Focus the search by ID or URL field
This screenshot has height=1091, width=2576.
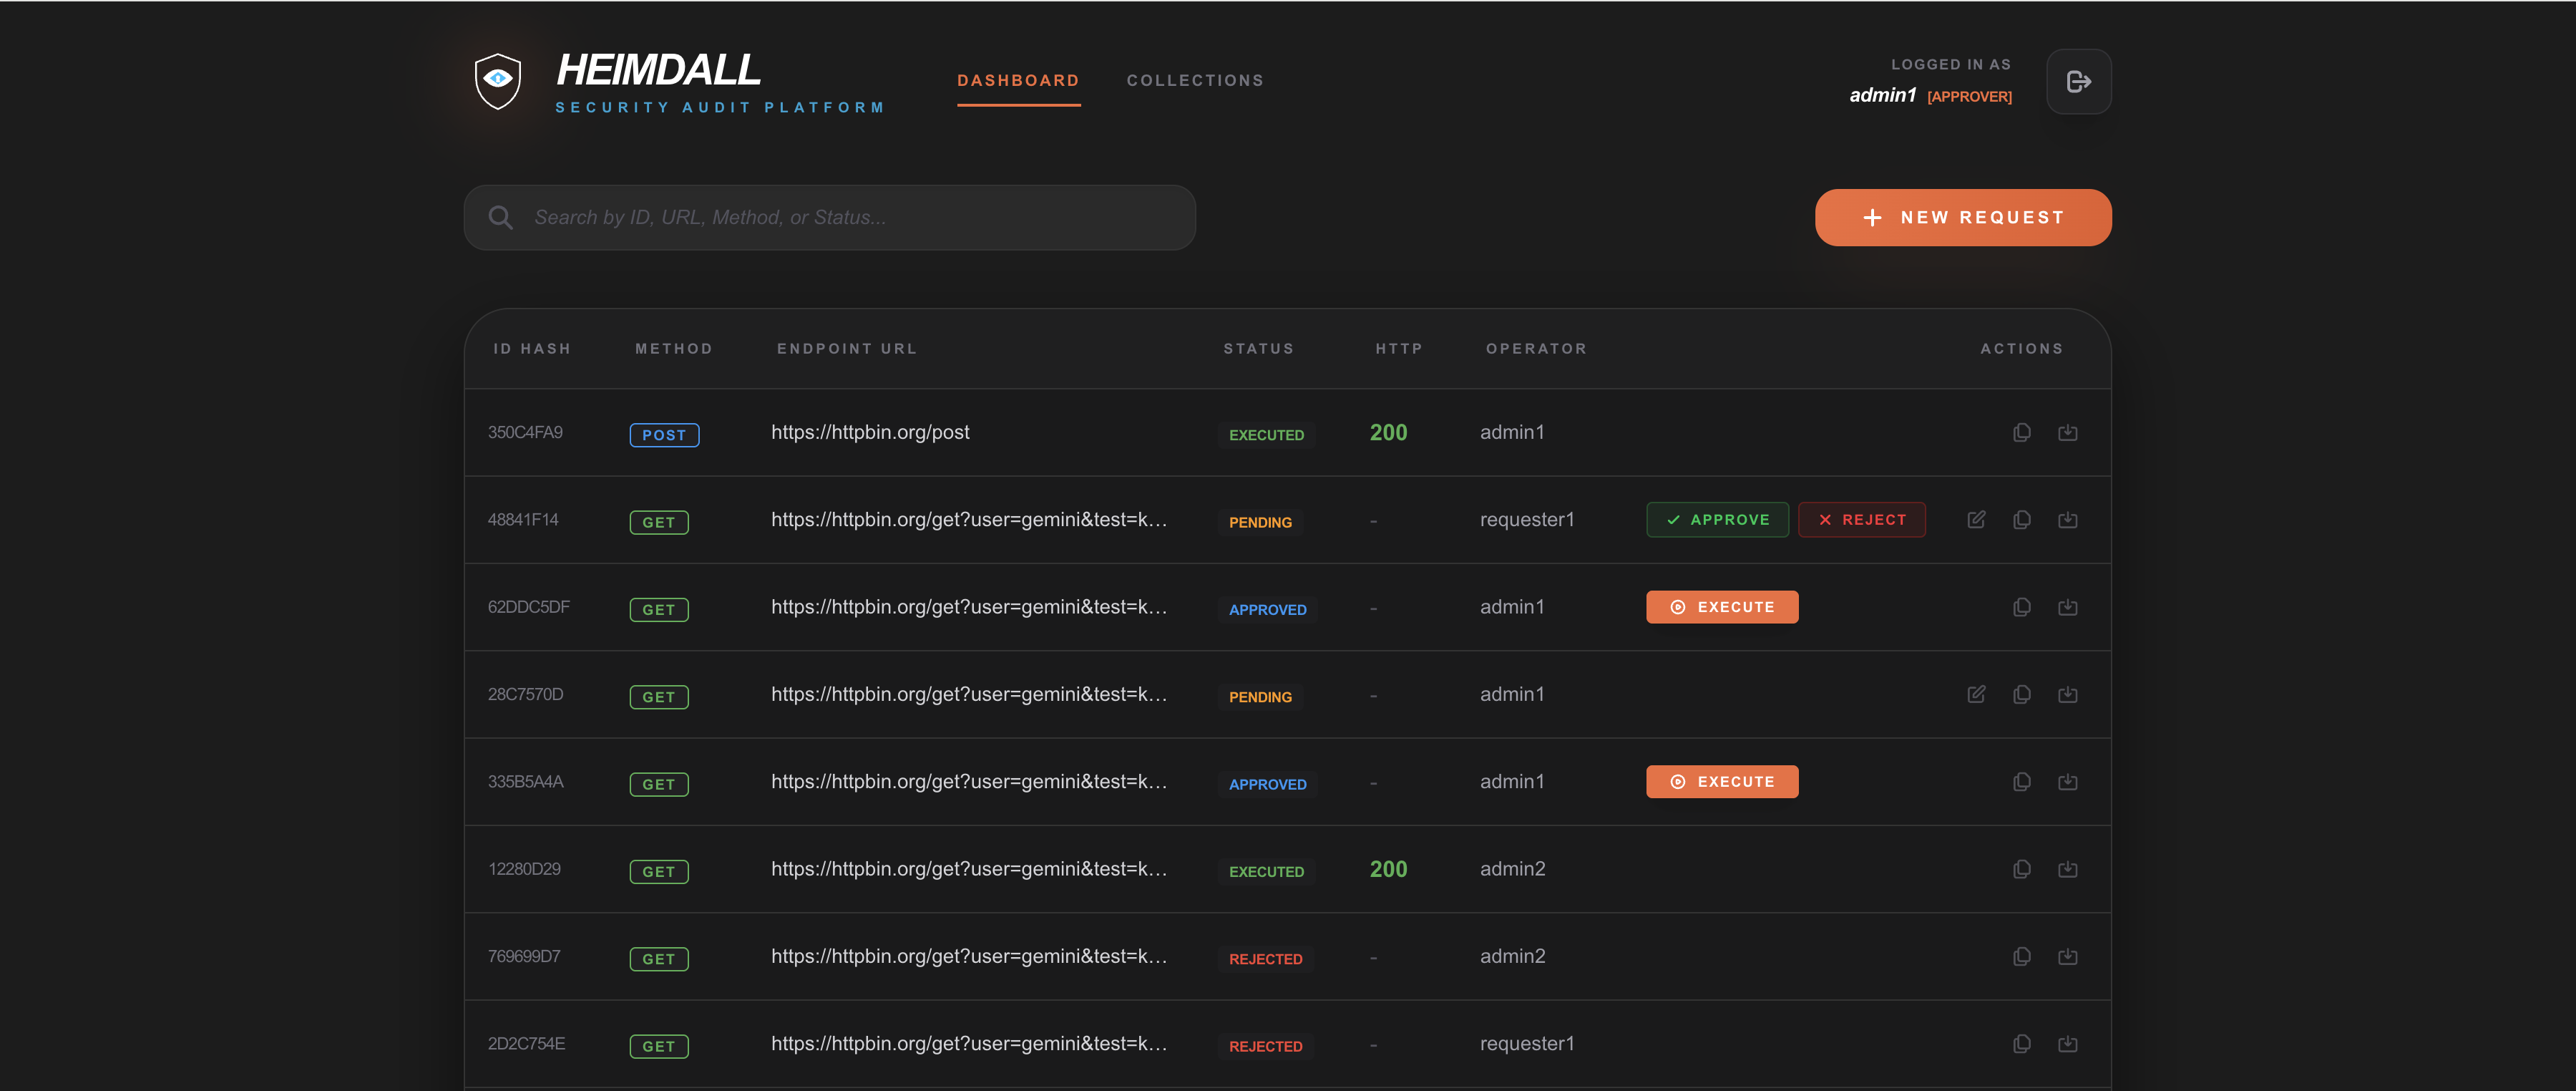point(850,218)
